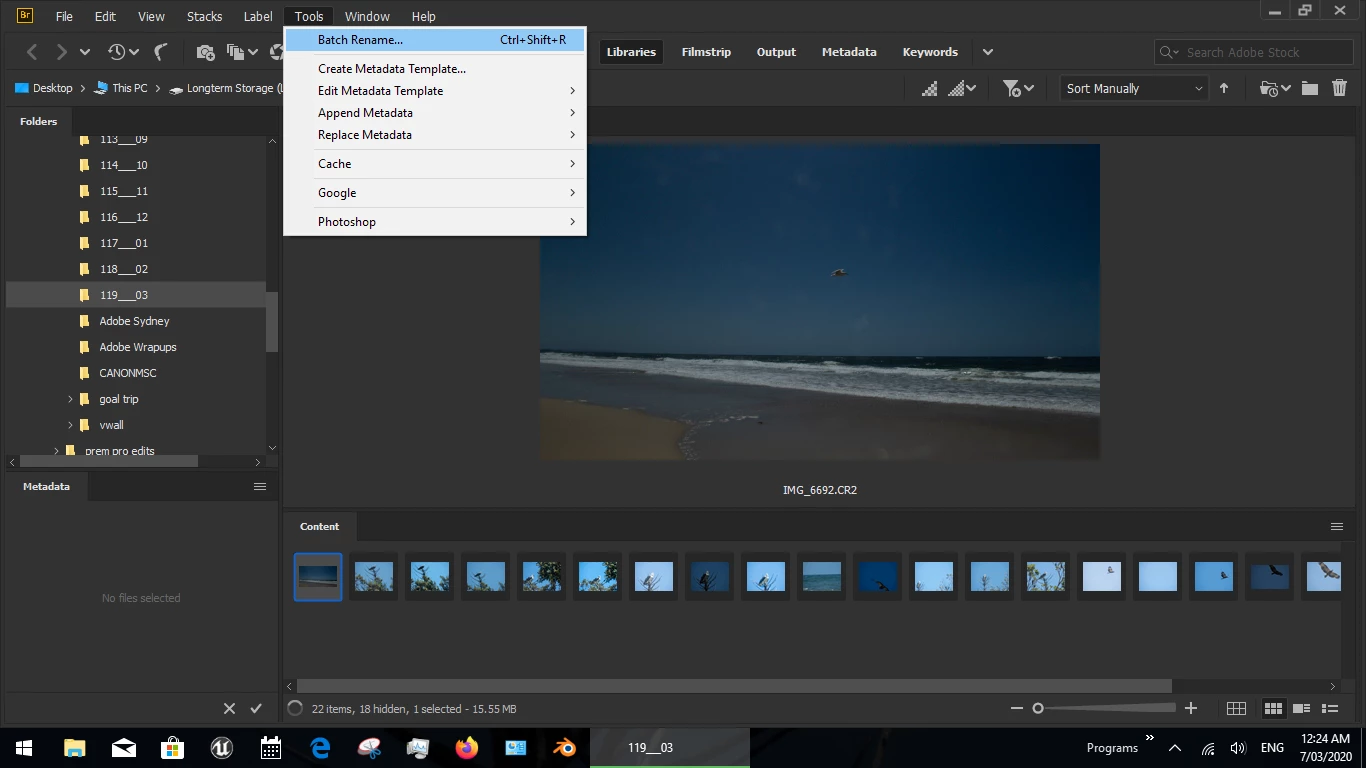
Task: Select the Adobe Sydney folder
Action: point(136,321)
